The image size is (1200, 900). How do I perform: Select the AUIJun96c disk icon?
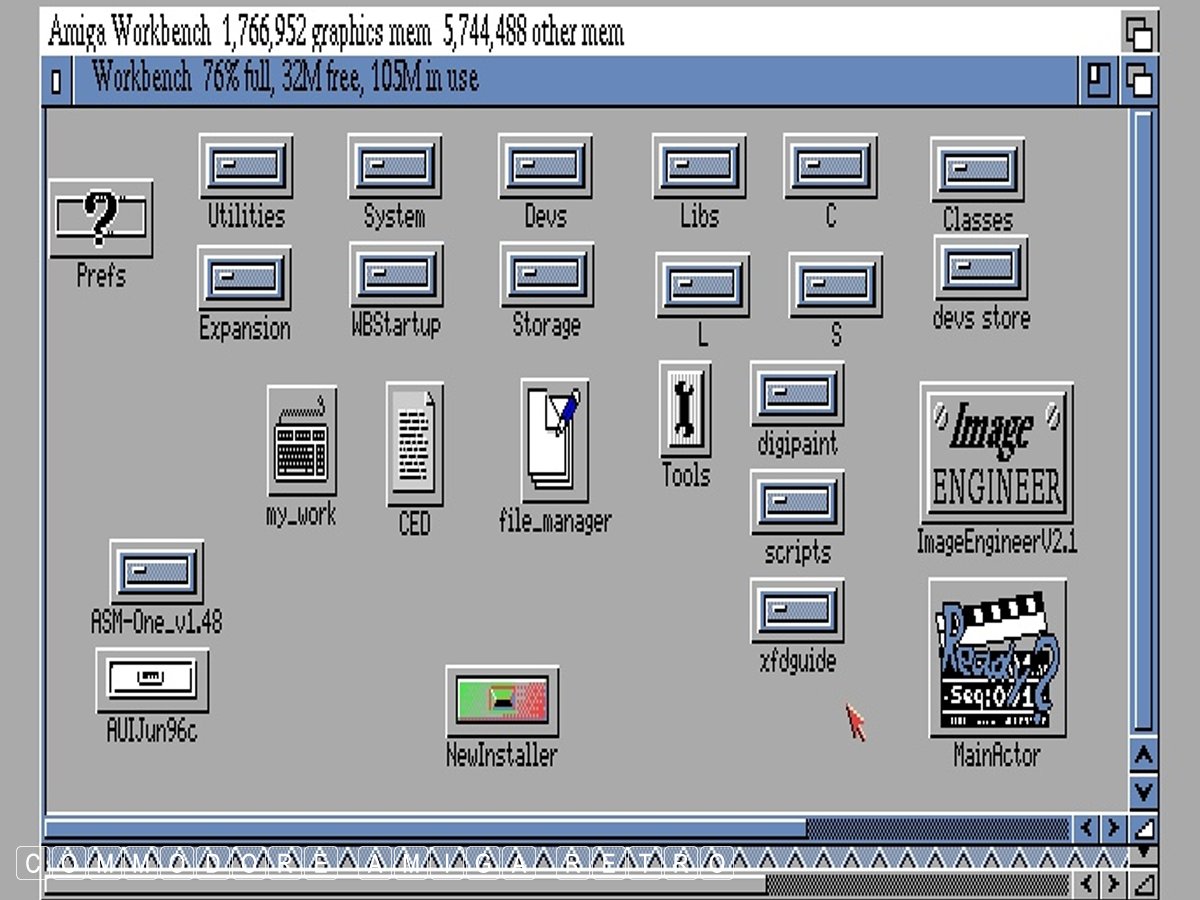point(152,680)
